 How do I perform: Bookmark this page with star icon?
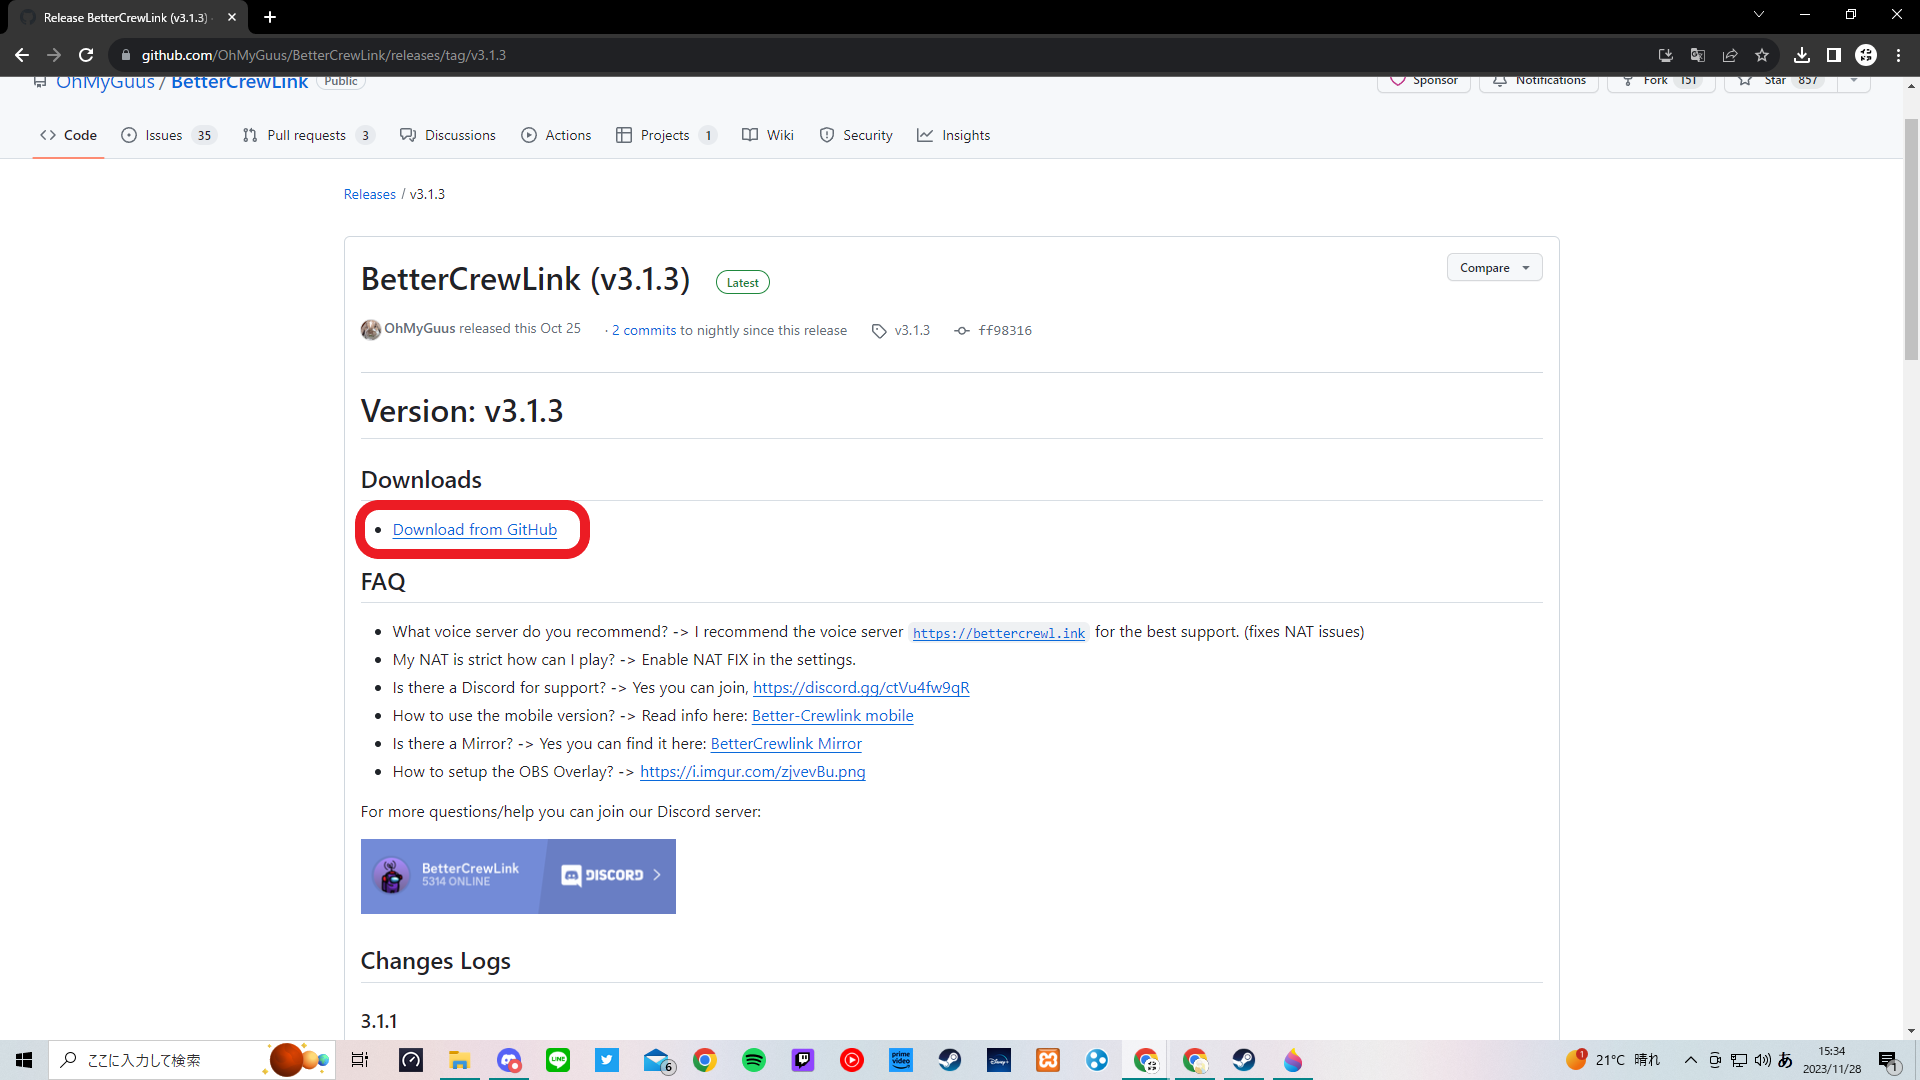[x=1762, y=55]
